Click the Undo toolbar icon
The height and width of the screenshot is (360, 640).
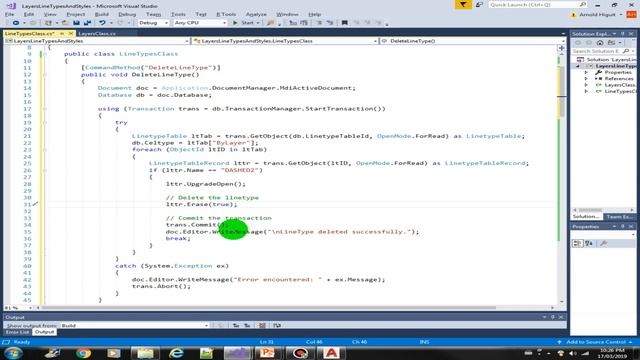pos(102,23)
